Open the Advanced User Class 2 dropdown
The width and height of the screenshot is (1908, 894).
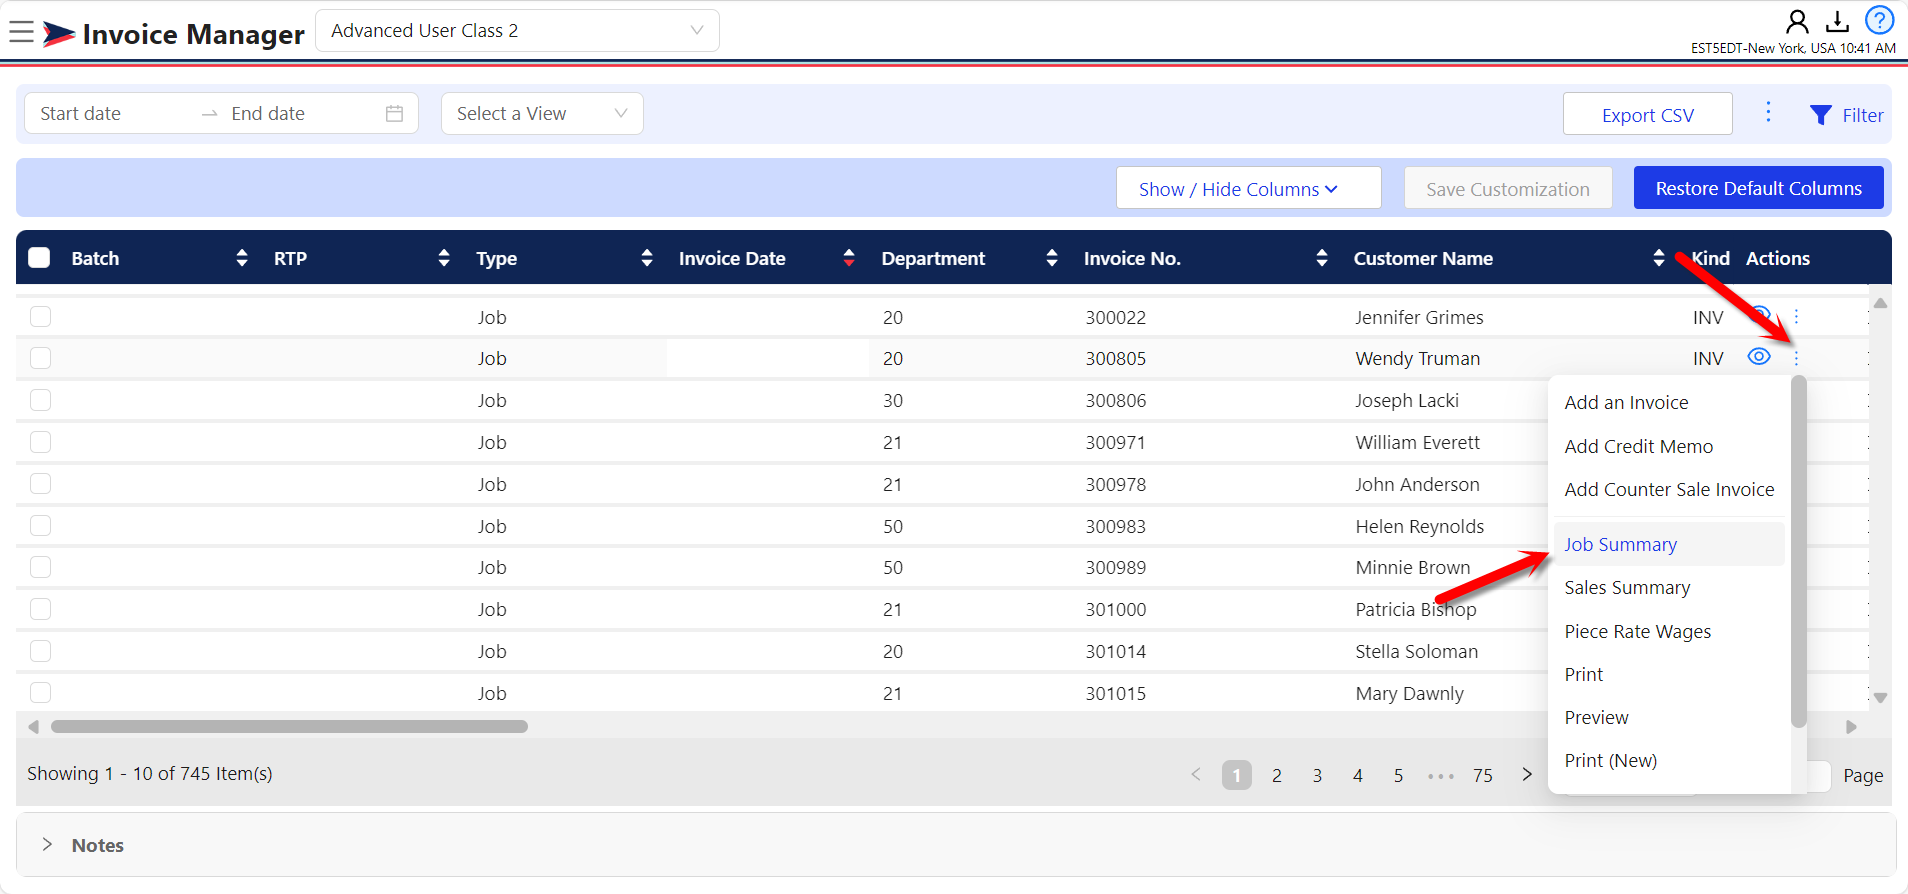pos(517,31)
